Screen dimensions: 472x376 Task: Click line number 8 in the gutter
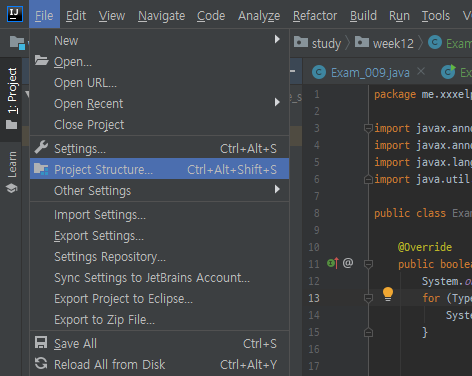click(x=317, y=213)
